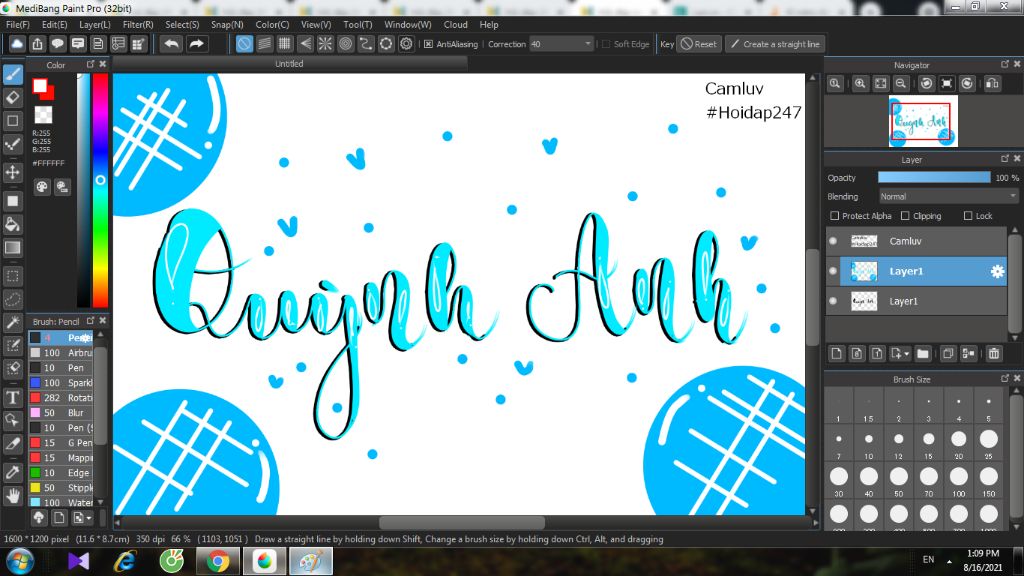Turn on the concentric circle snap
Image resolution: width=1024 pixels, height=576 pixels.
point(345,44)
